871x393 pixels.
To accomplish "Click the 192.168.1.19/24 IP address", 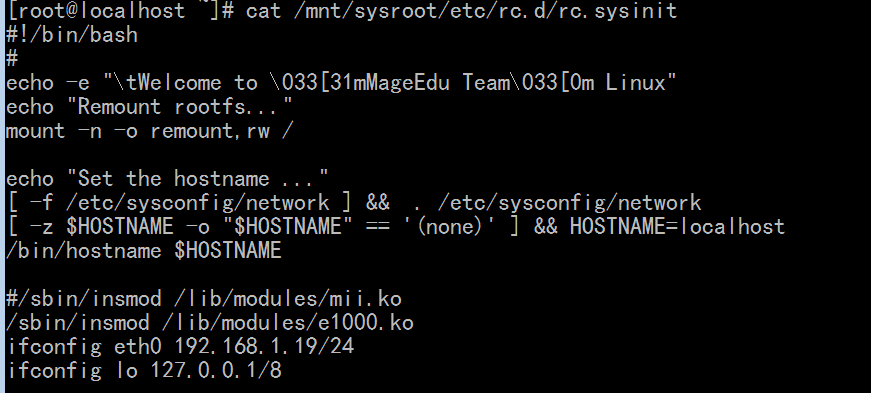I will [264, 346].
